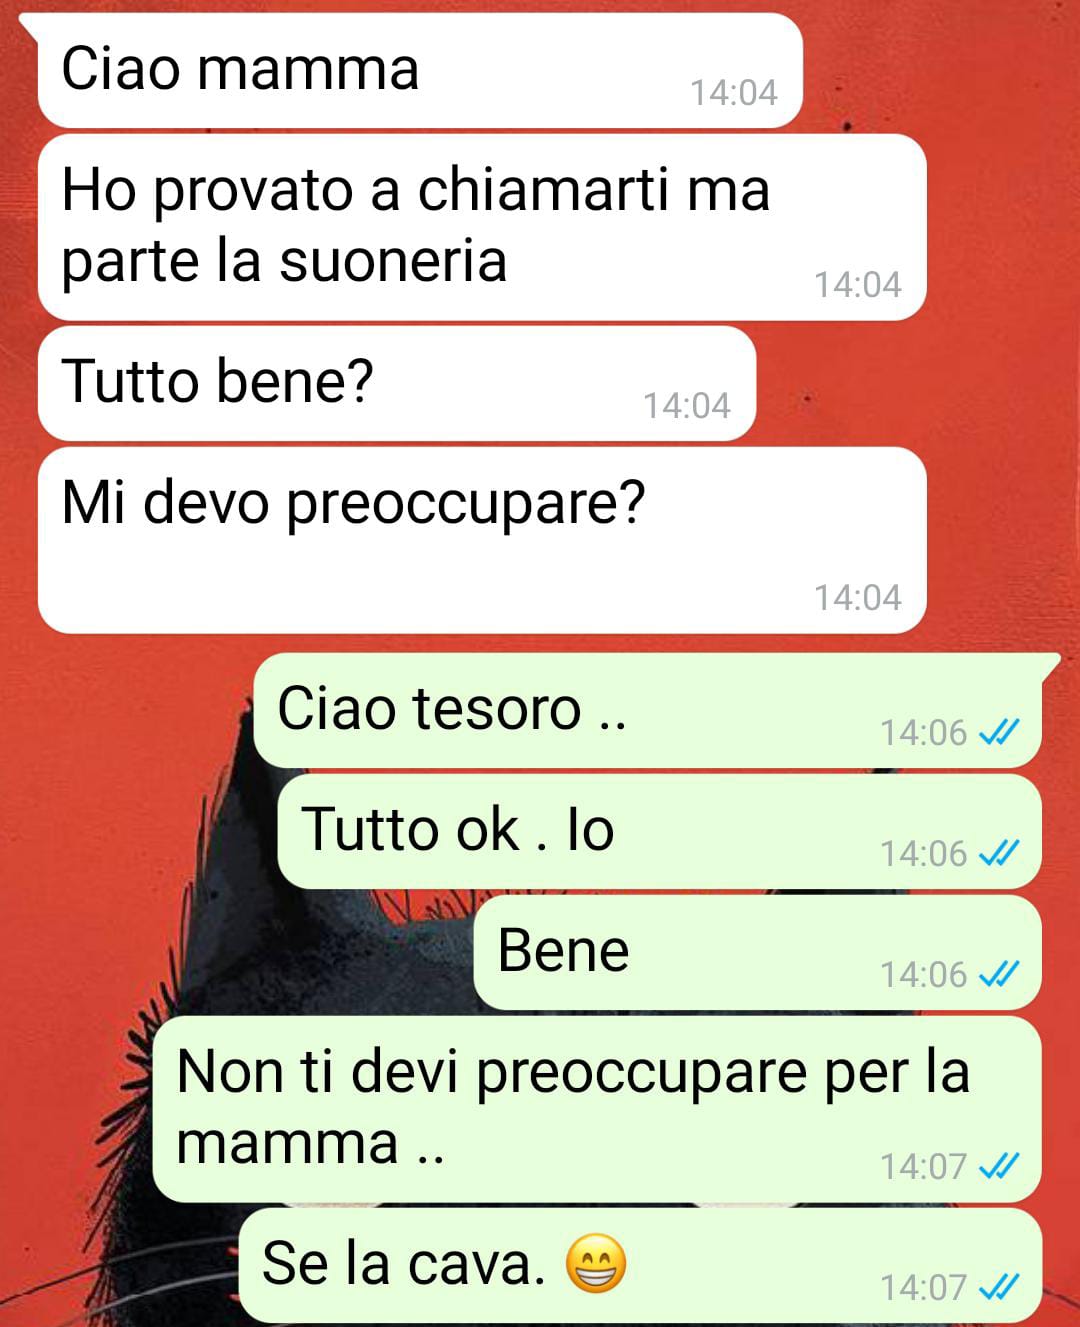The image size is (1080, 1327).
Task: Tap the 14:04 timestamp on 'Tutto bene?'
Action: [687, 406]
